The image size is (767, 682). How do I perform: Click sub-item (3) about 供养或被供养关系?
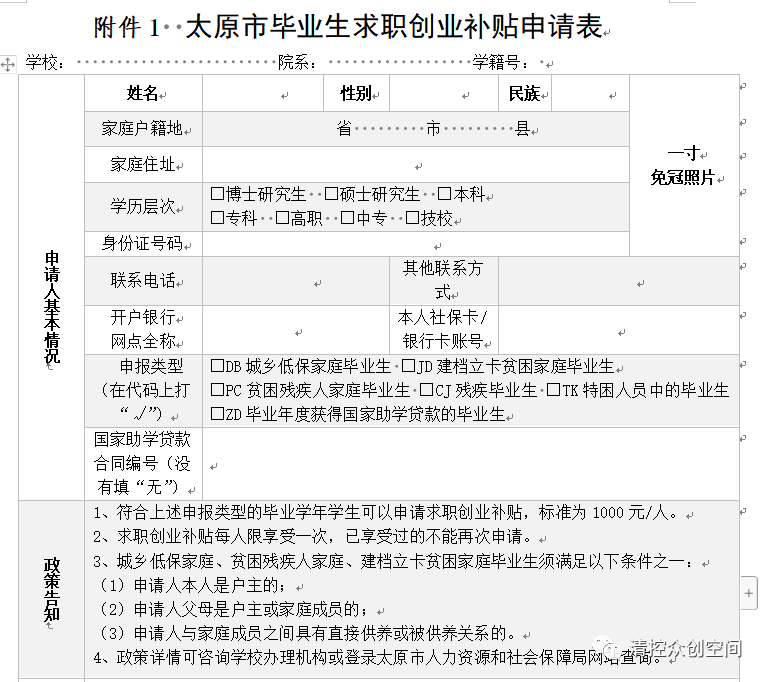coord(308,634)
